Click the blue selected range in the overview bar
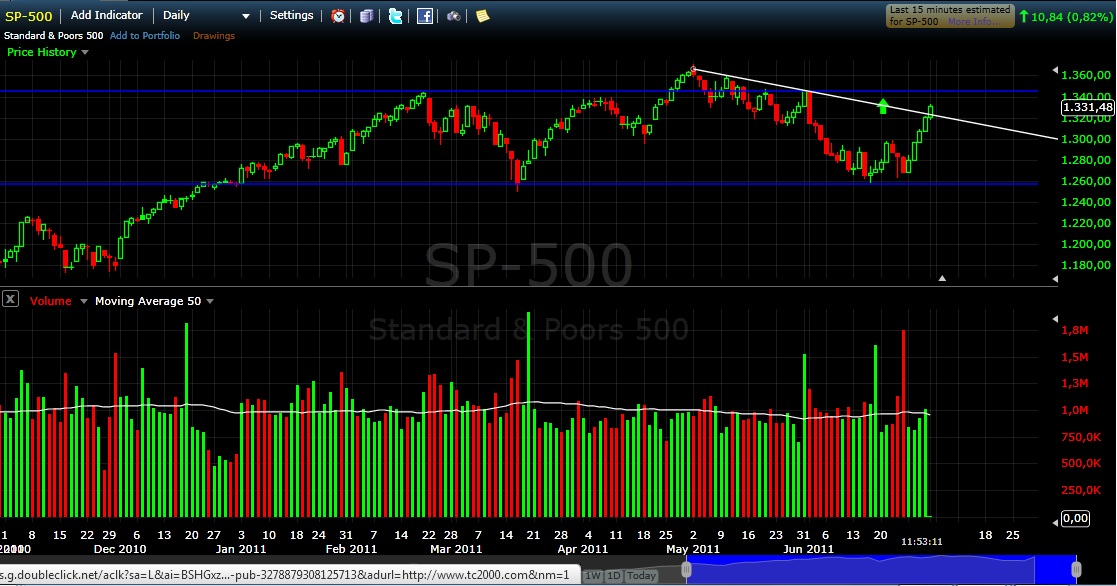The image size is (1117, 586). [x=881, y=569]
